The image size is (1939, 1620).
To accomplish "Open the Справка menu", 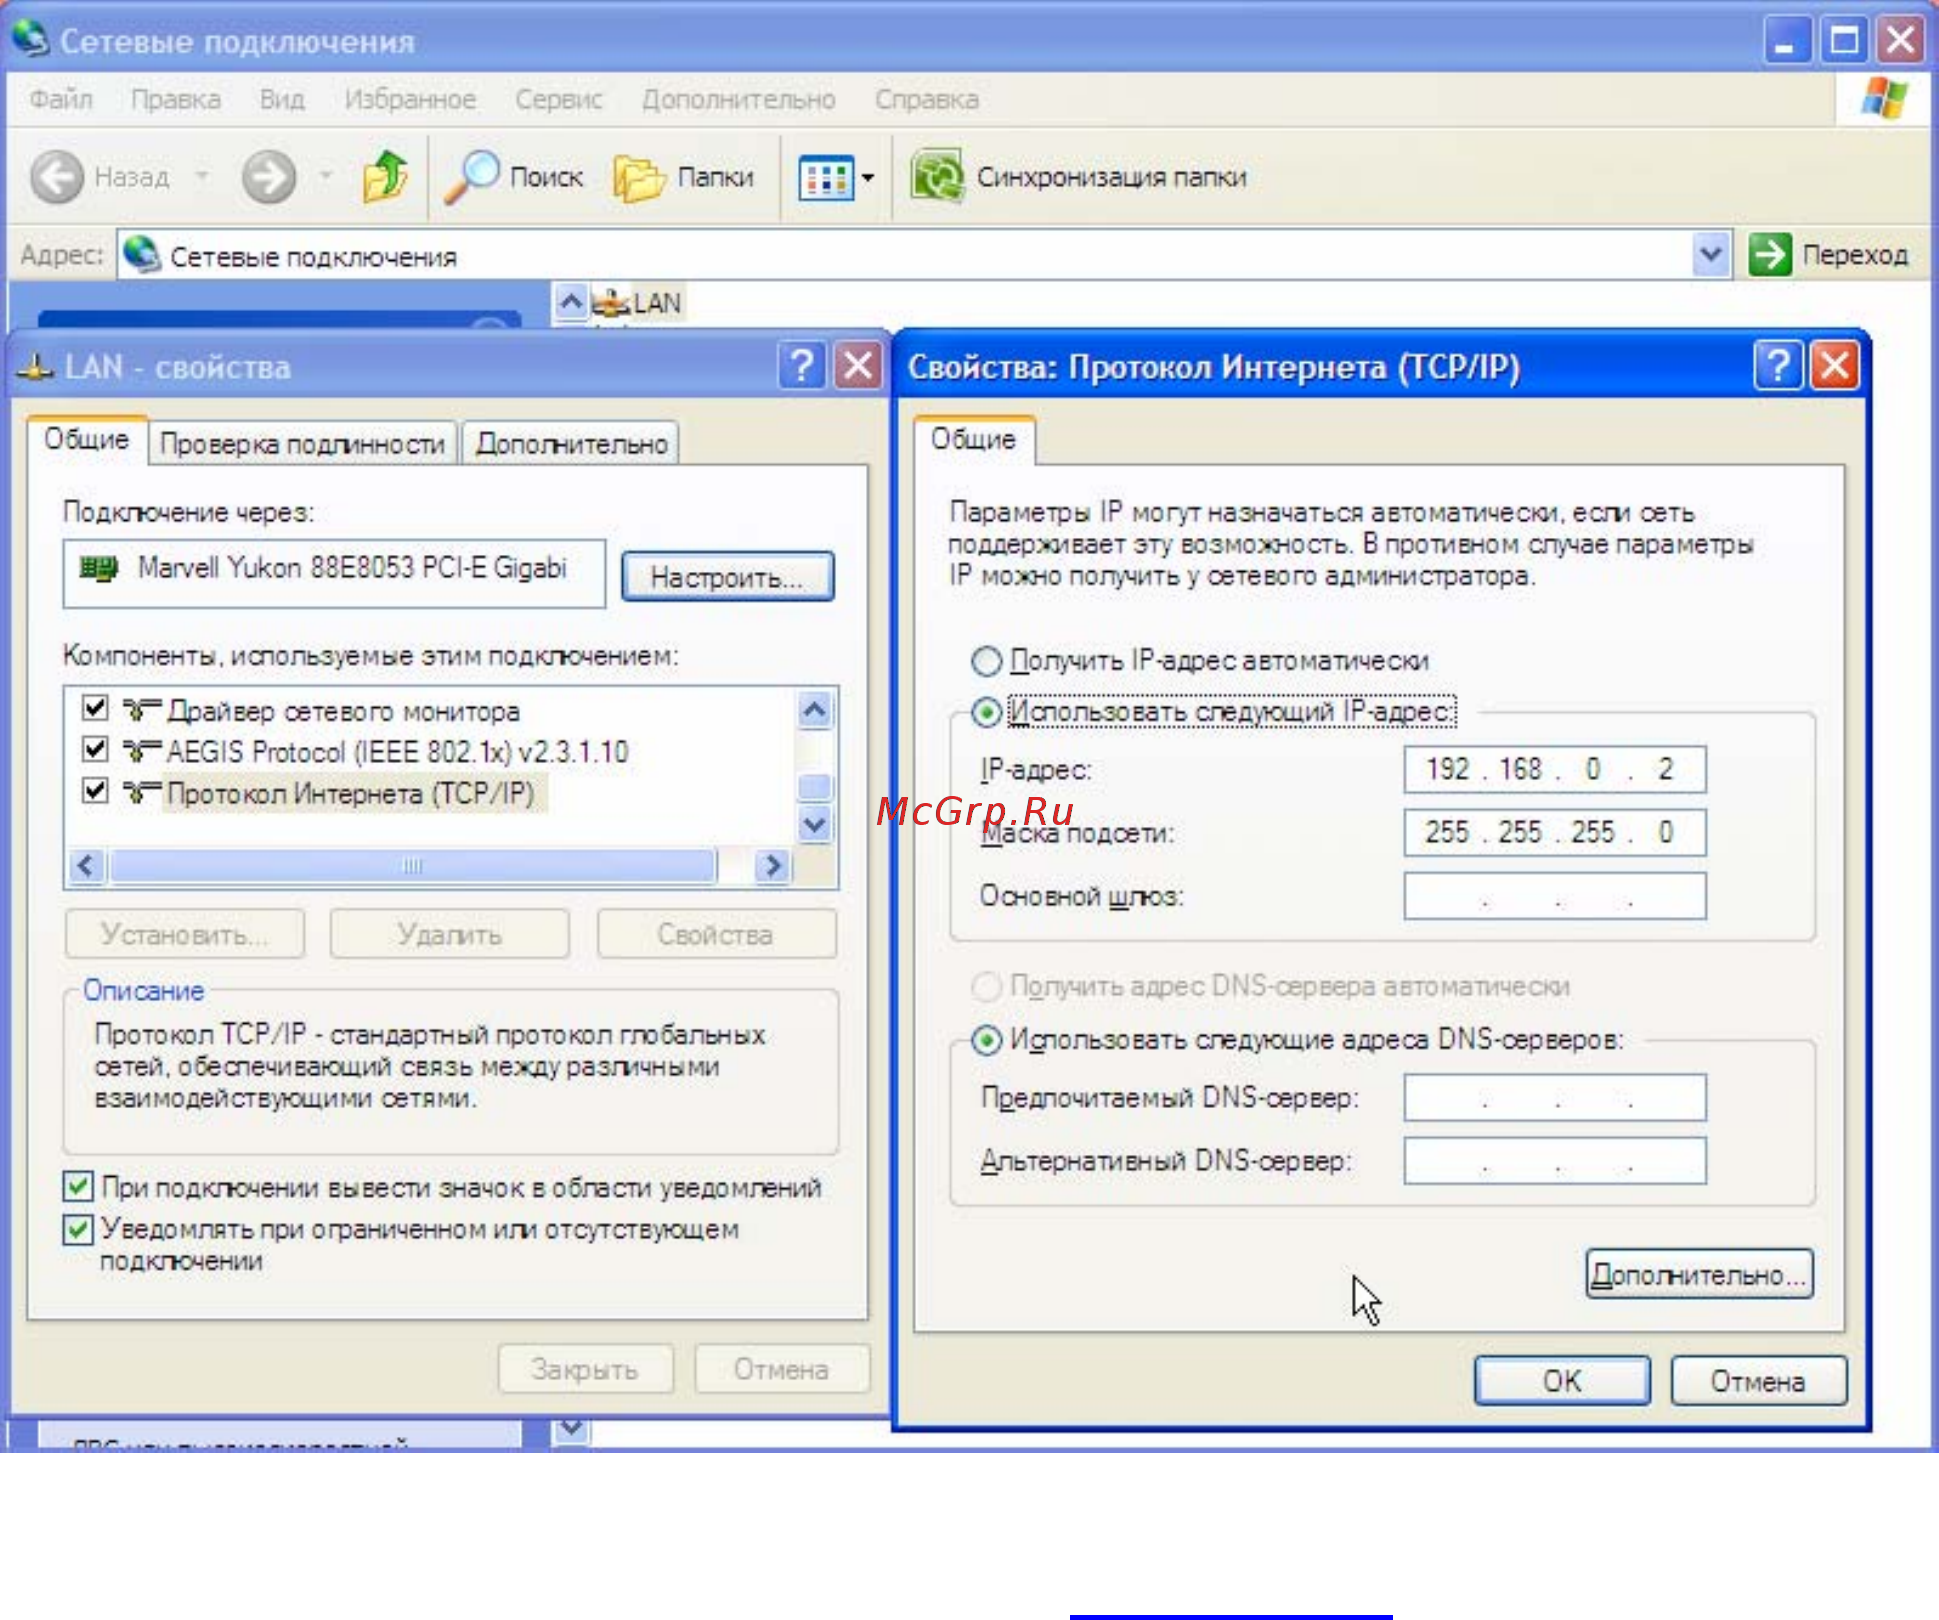I will [927, 99].
